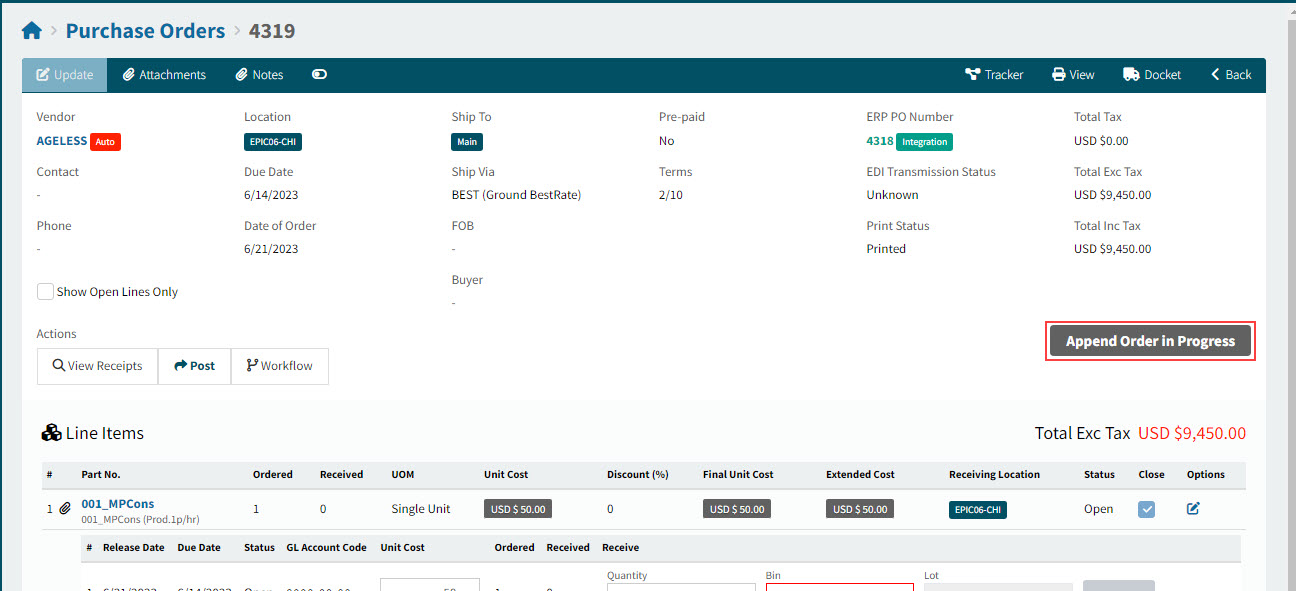1296x591 pixels.
Task: Open the Tracker view
Action: [x=993, y=75]
